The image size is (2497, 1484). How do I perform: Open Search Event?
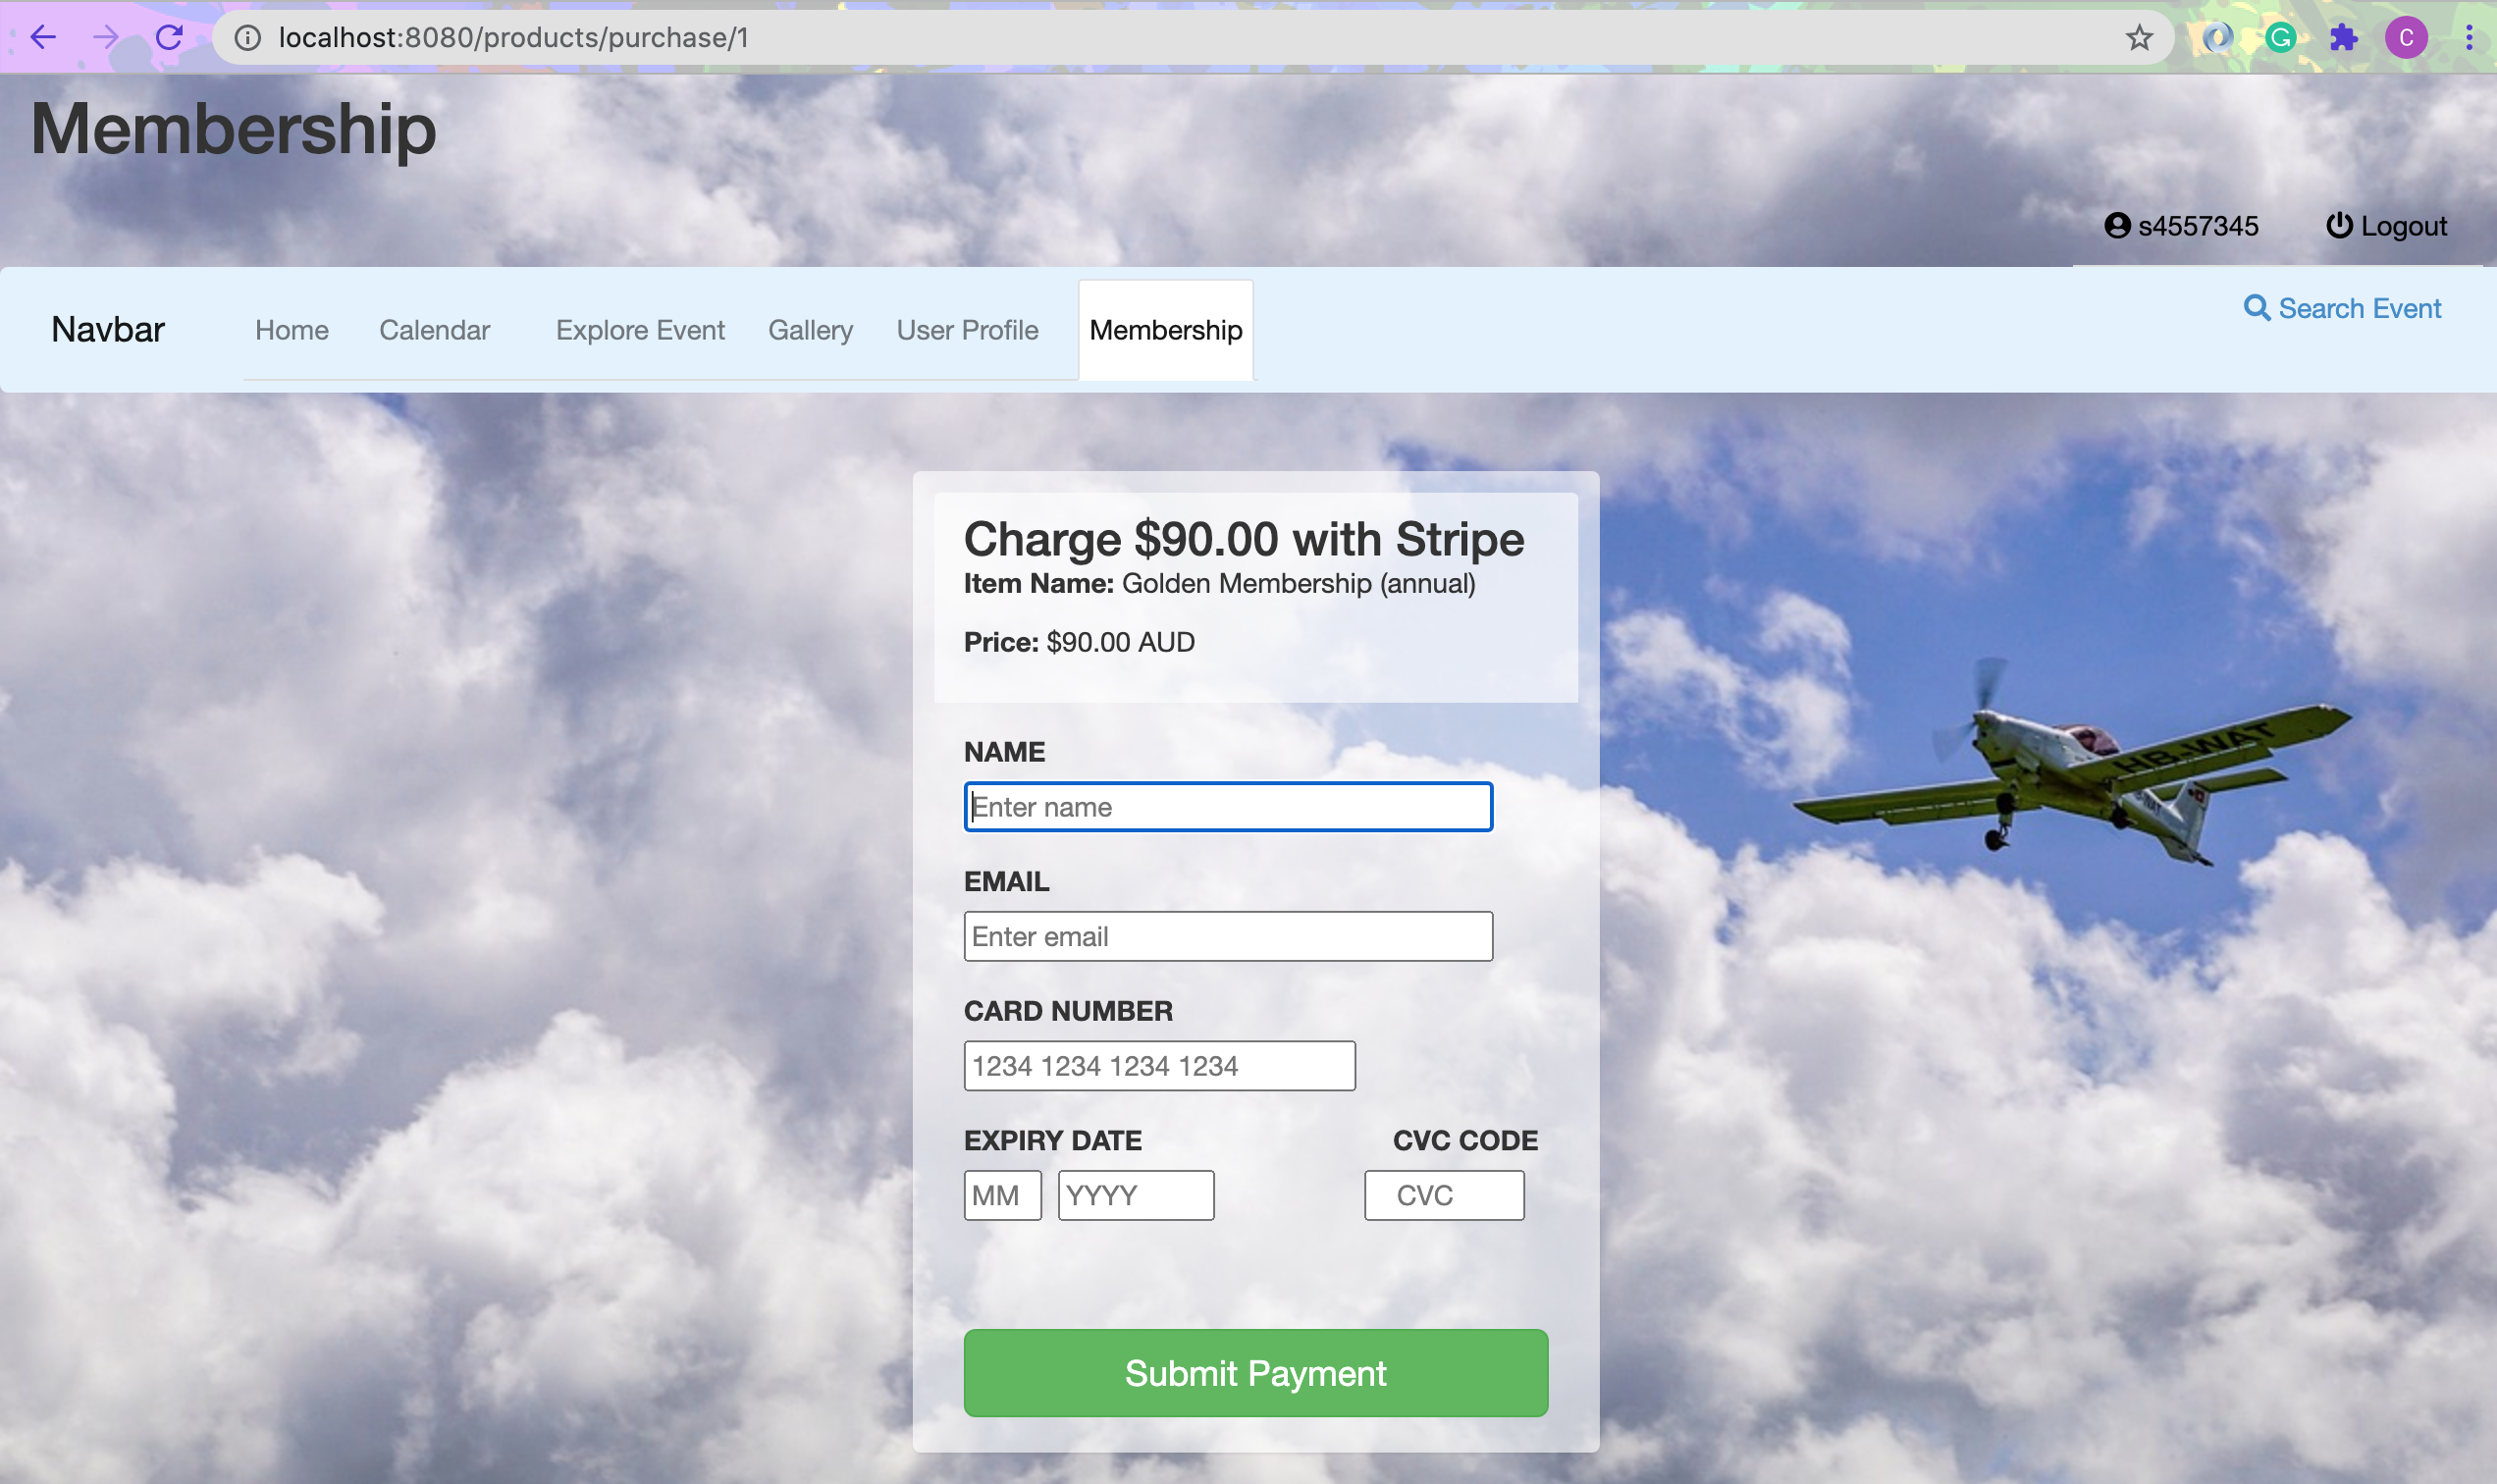(x=2342, y=308)
